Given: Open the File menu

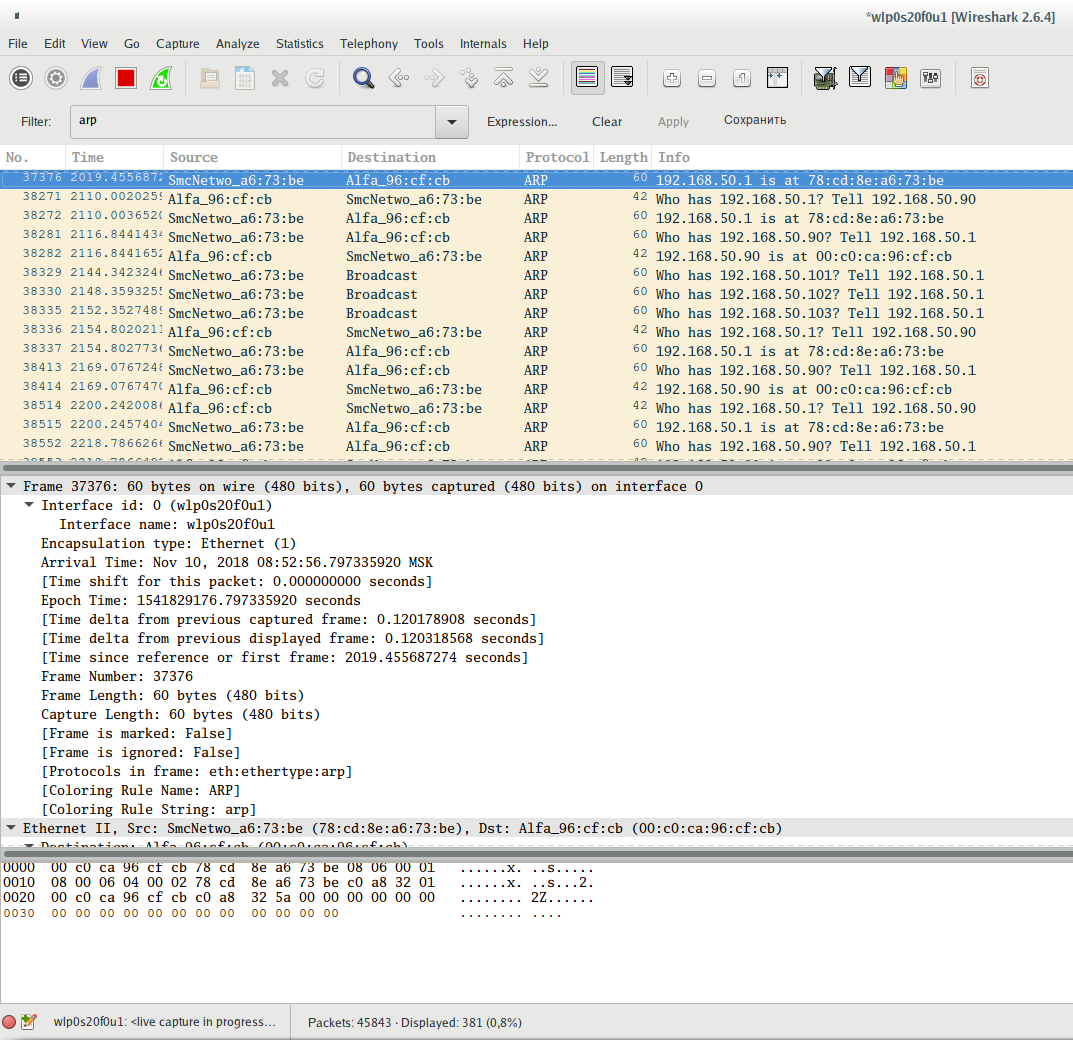Looking at the screenshot, I should 18,44.
